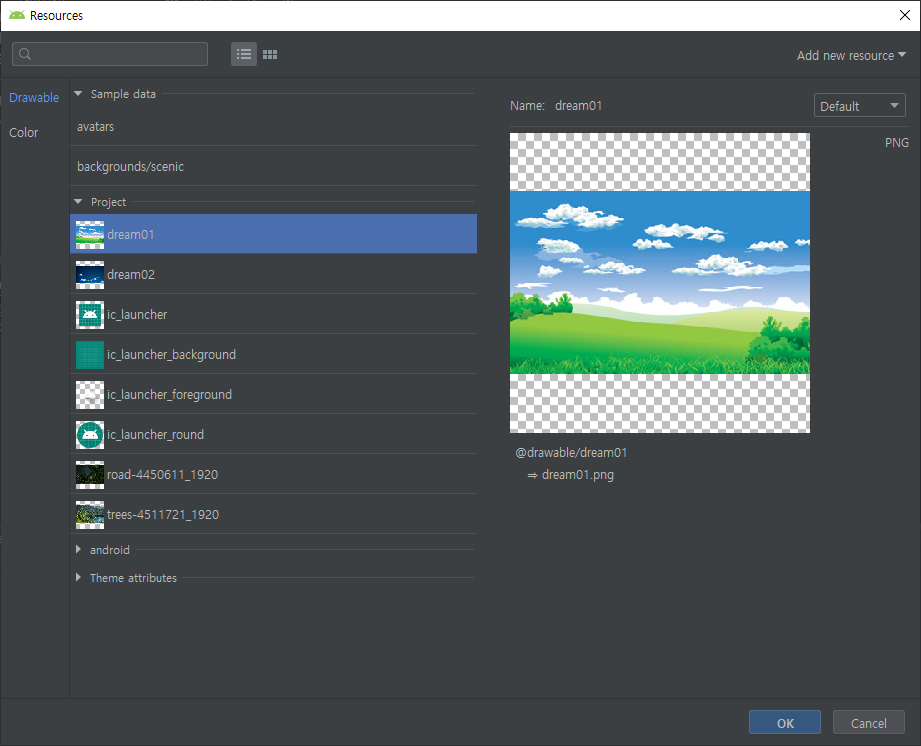Switch to grid view icon

pyautogui.click(x=270, y=55)
